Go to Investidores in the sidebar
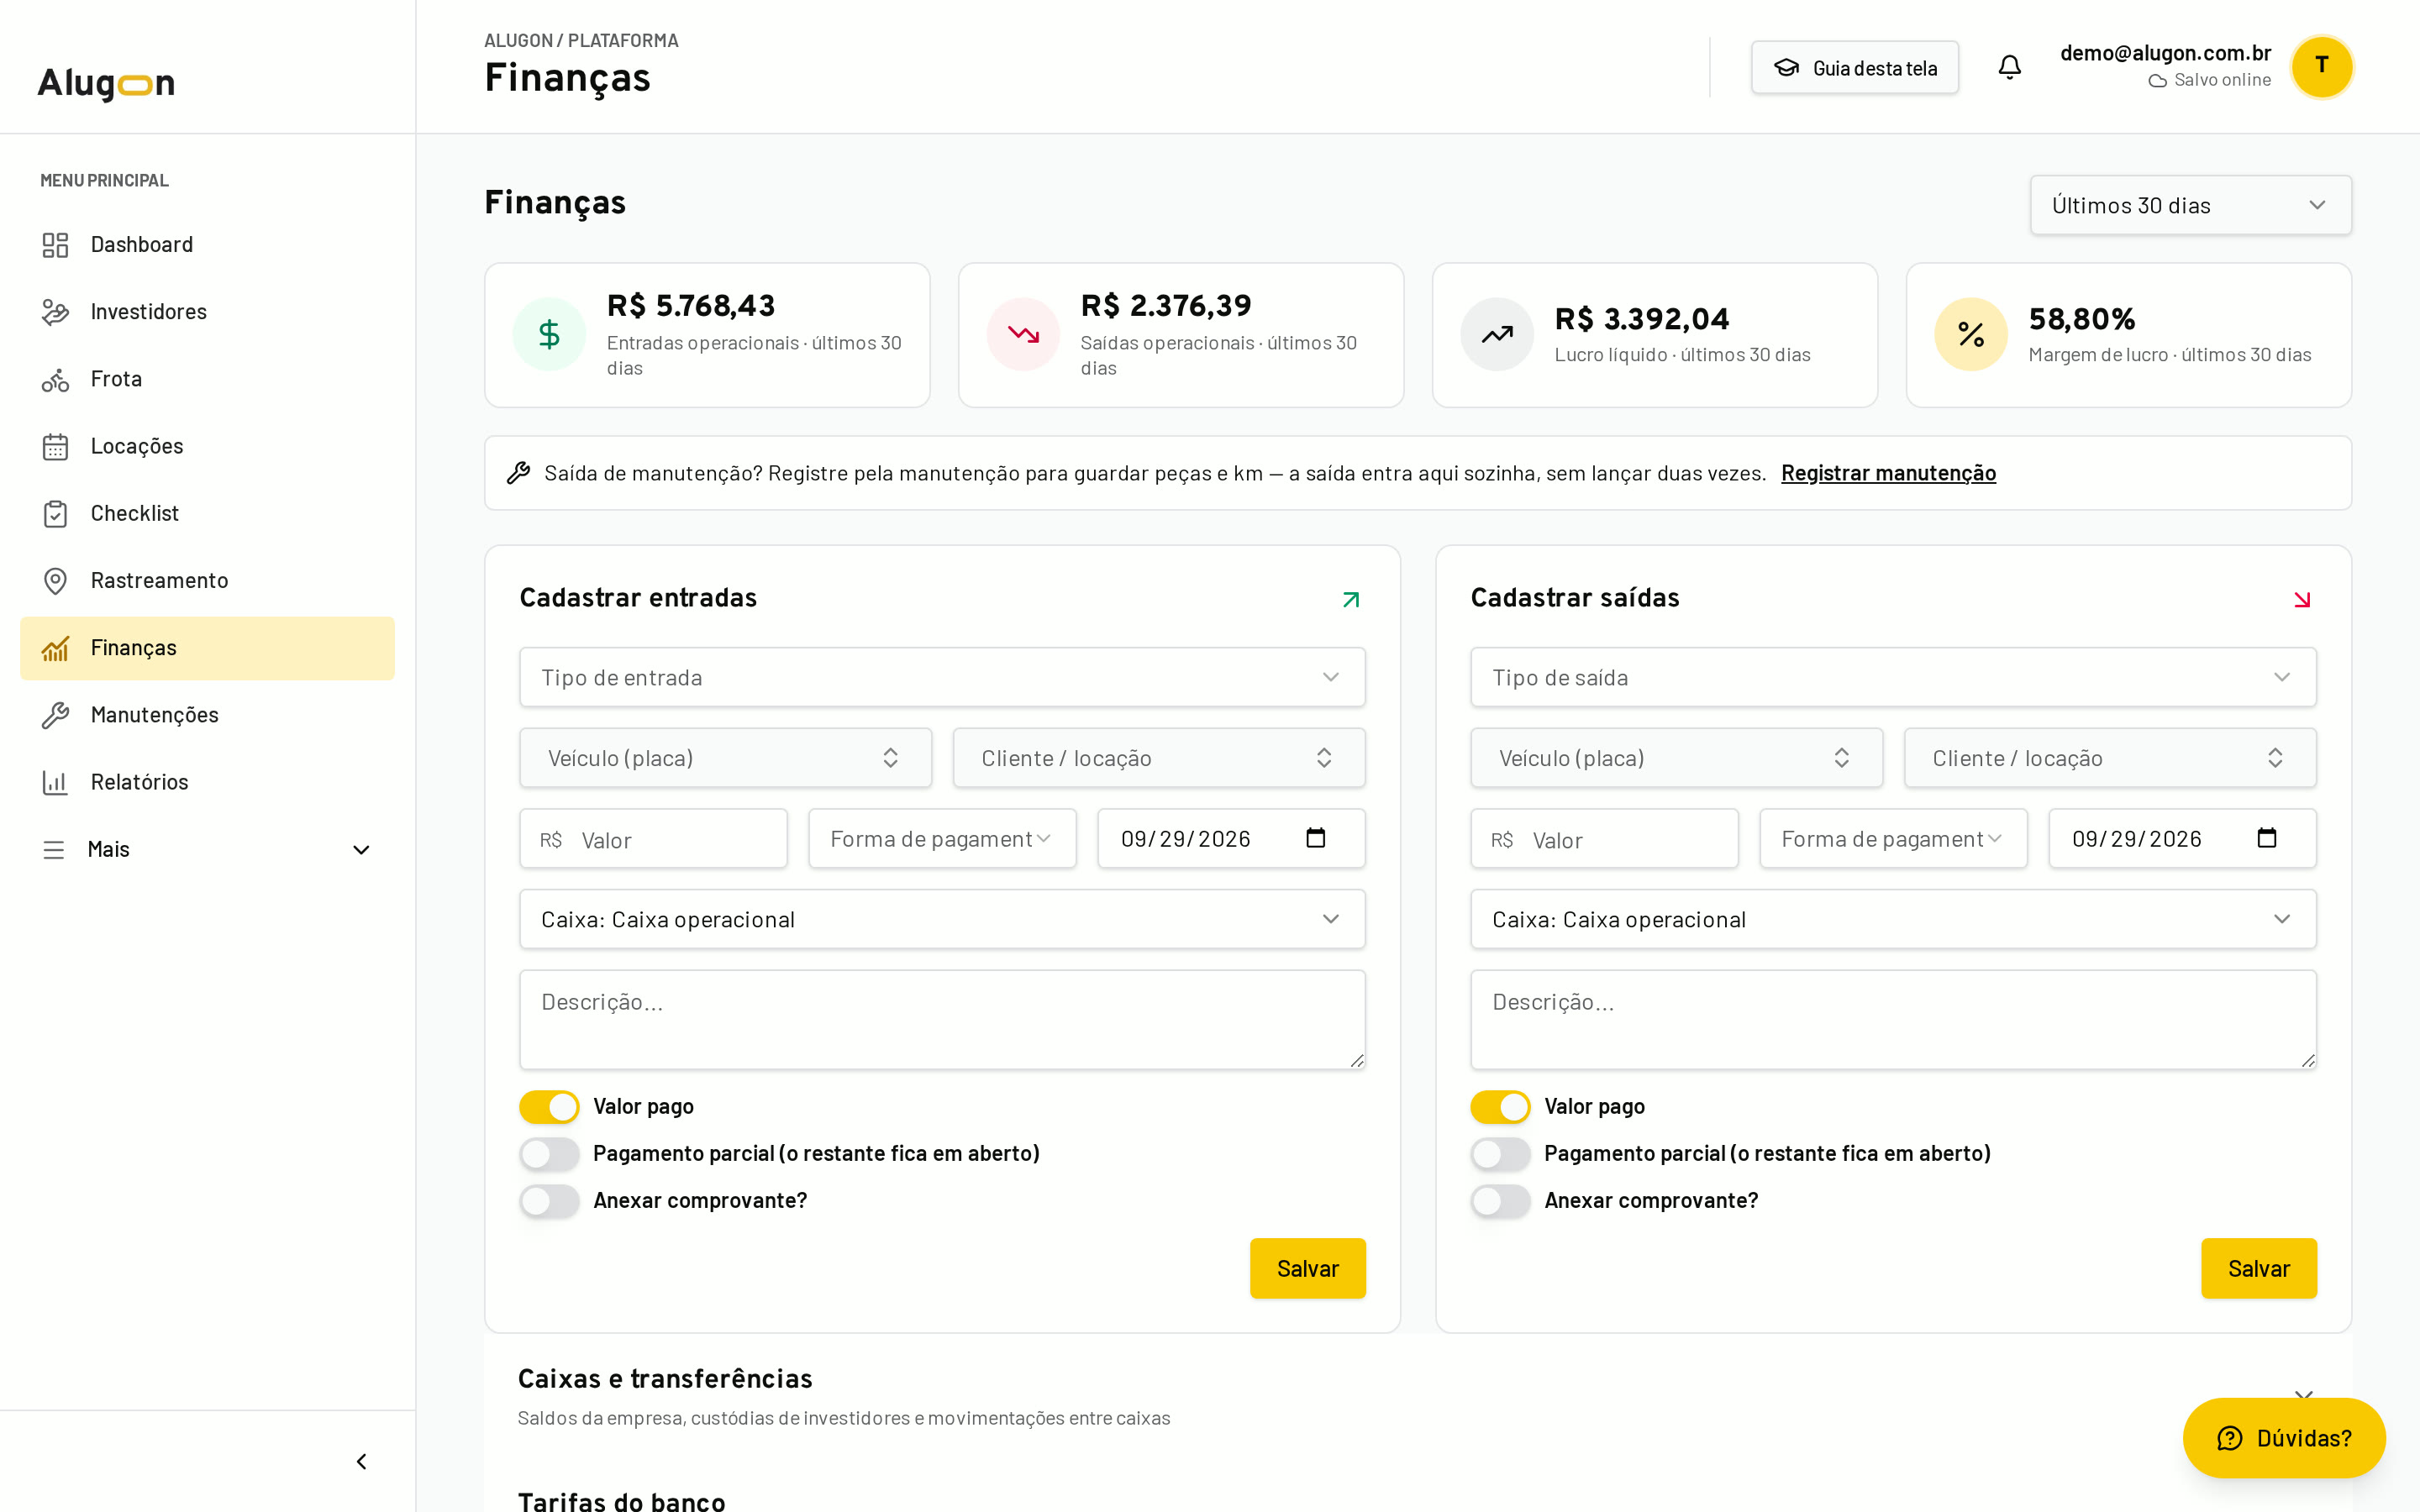Image resolution: width=2420 pixels, height=1512 pixels. coord(207,311)
